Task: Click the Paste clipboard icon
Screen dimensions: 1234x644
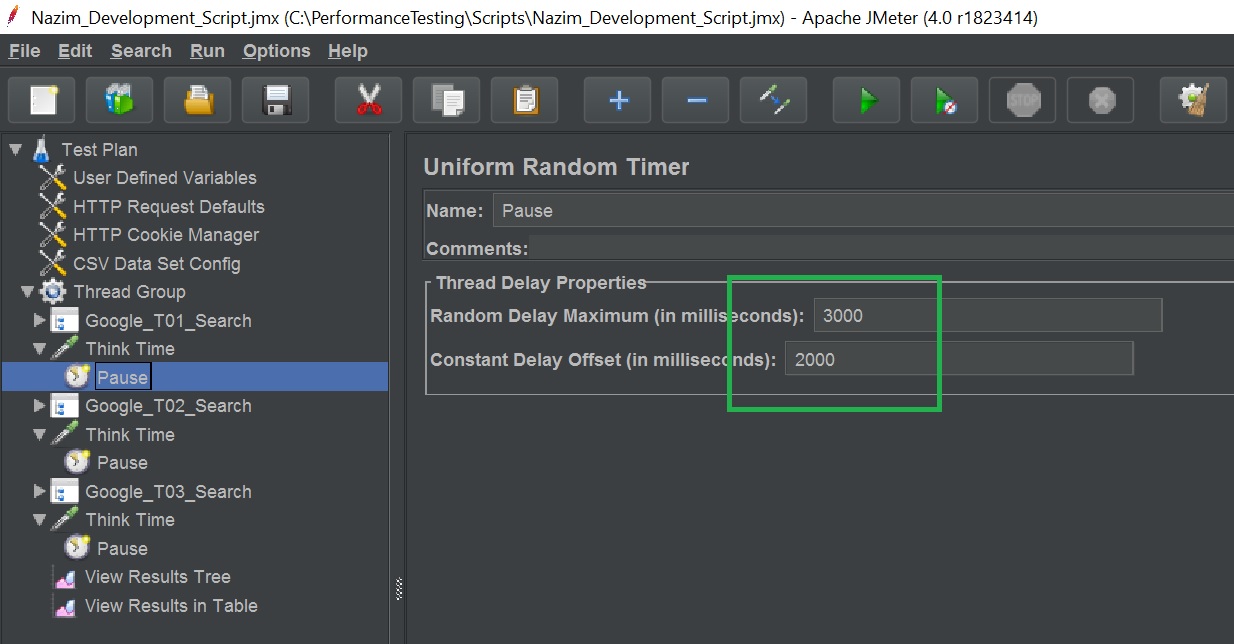Action: point(525,100)
